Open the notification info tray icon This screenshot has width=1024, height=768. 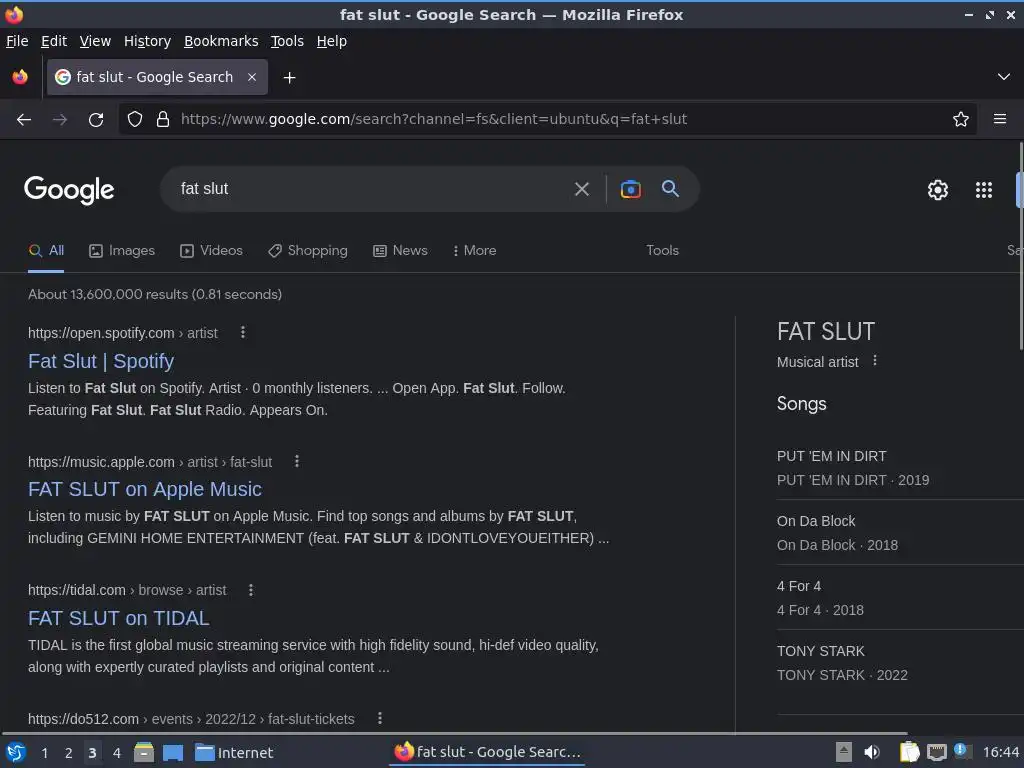coord(962,751)
